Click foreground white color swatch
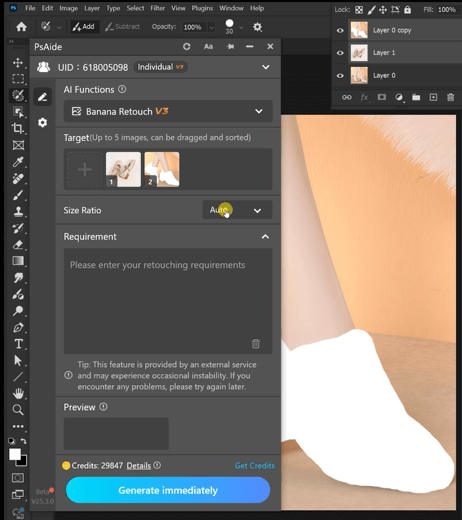 15,454
